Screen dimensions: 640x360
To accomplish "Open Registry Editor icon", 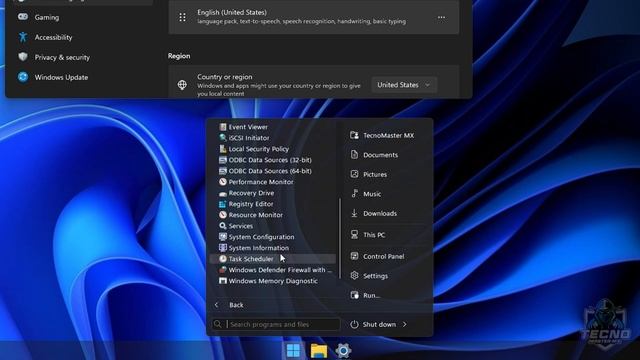I will pyautogui.click(x=222, y=204).
